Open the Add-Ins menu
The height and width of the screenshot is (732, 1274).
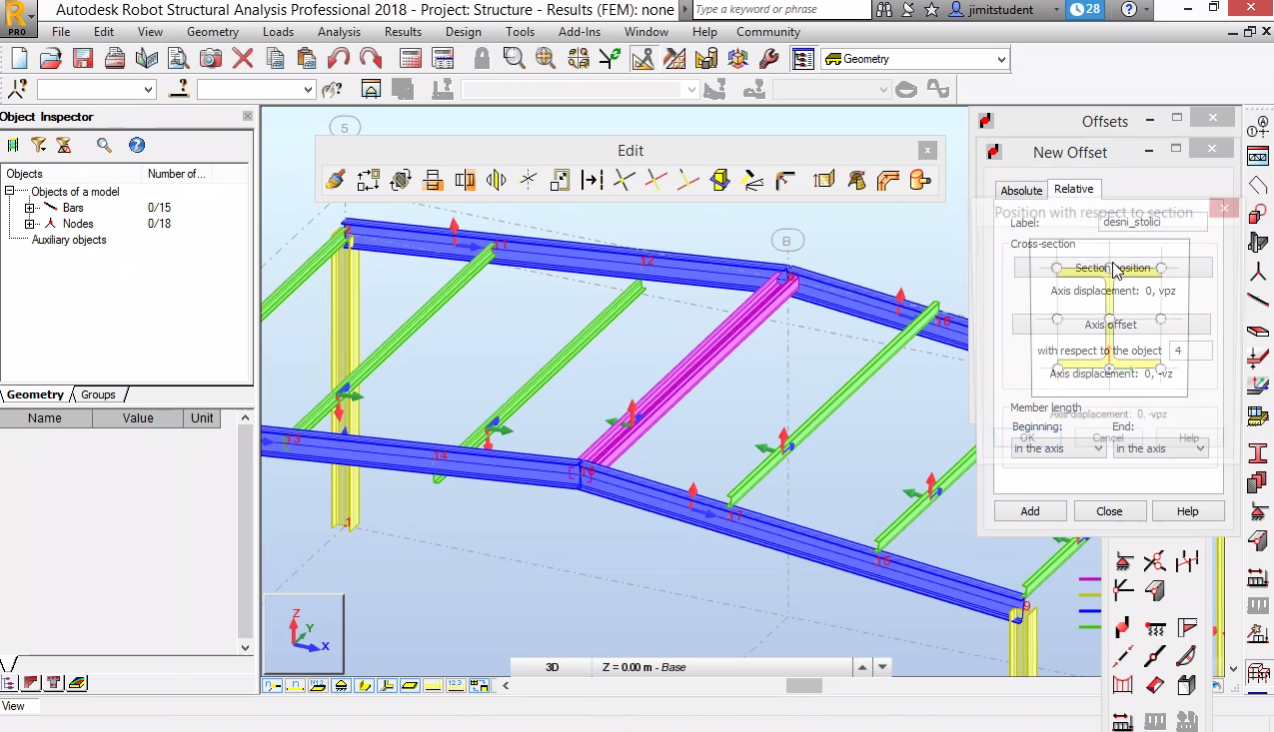pyautogui.click(x=579, y=32)
